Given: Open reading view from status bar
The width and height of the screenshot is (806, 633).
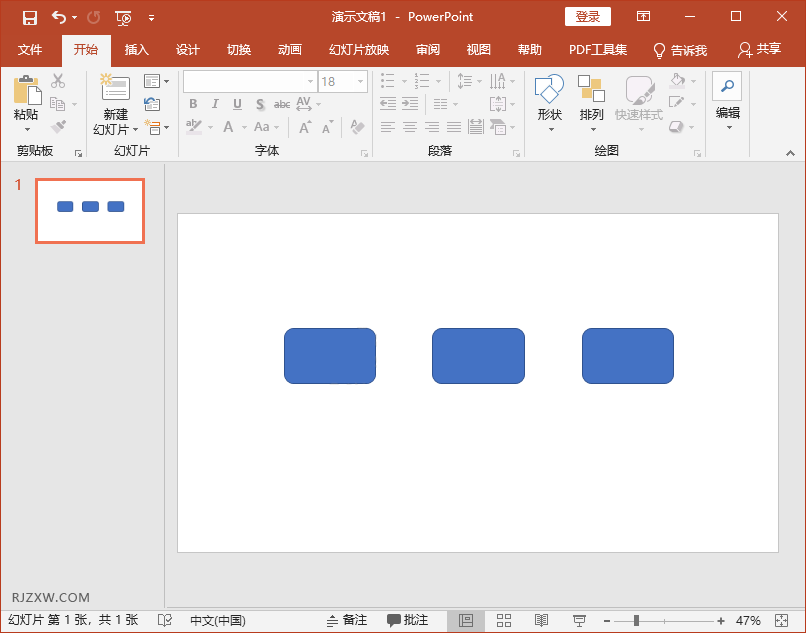Looking at the screenshot, I should [x=541, y=621].
